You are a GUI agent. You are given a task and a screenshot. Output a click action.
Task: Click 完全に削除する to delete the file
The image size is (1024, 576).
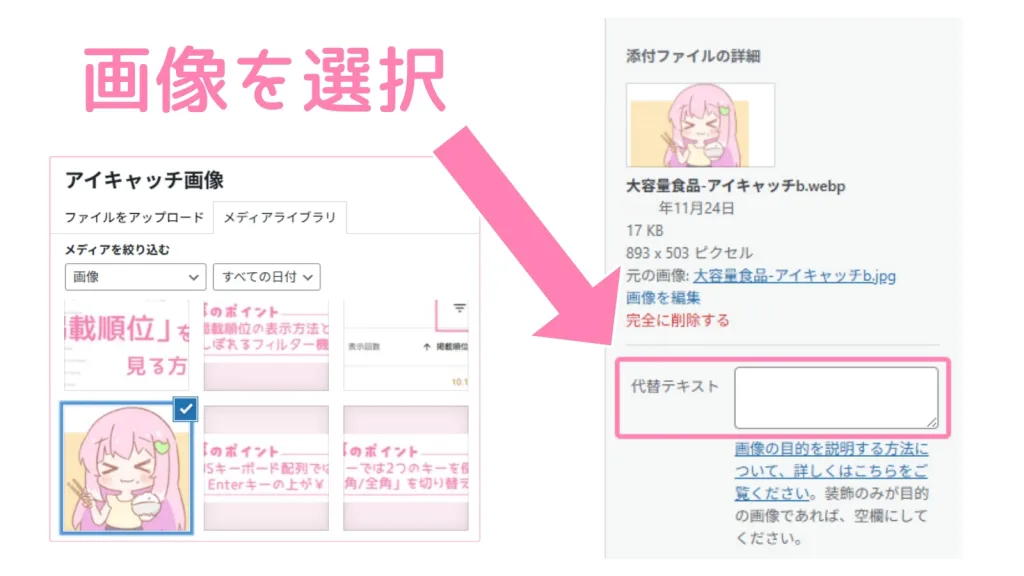click(677, 320)
